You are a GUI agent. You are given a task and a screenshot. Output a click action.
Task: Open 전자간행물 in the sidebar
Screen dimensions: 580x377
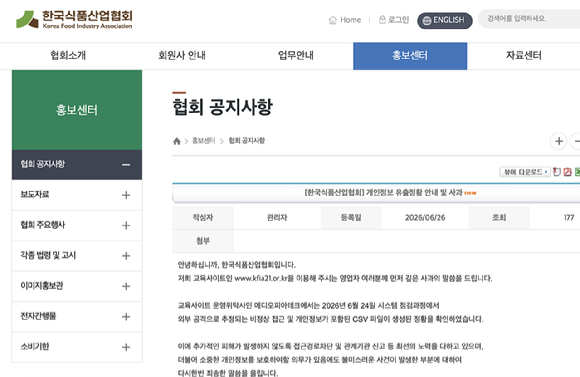click(x=38, y=316)
